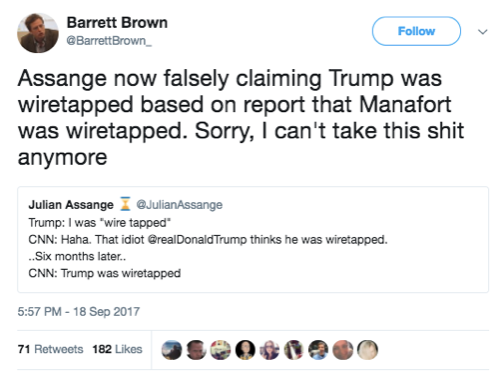Expand the tweet options chevron menu
This screenshot has height=377, width=501.
tap(483, 32)
